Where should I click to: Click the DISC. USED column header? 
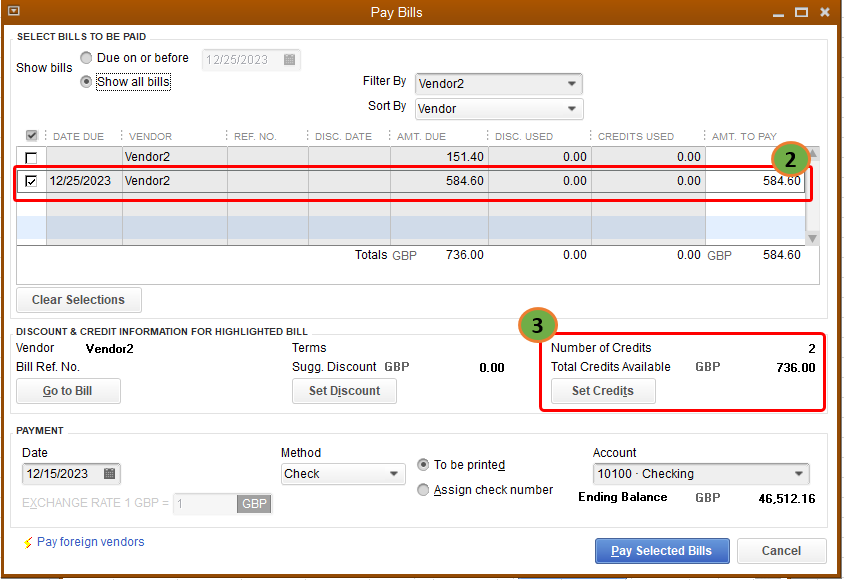524,137
